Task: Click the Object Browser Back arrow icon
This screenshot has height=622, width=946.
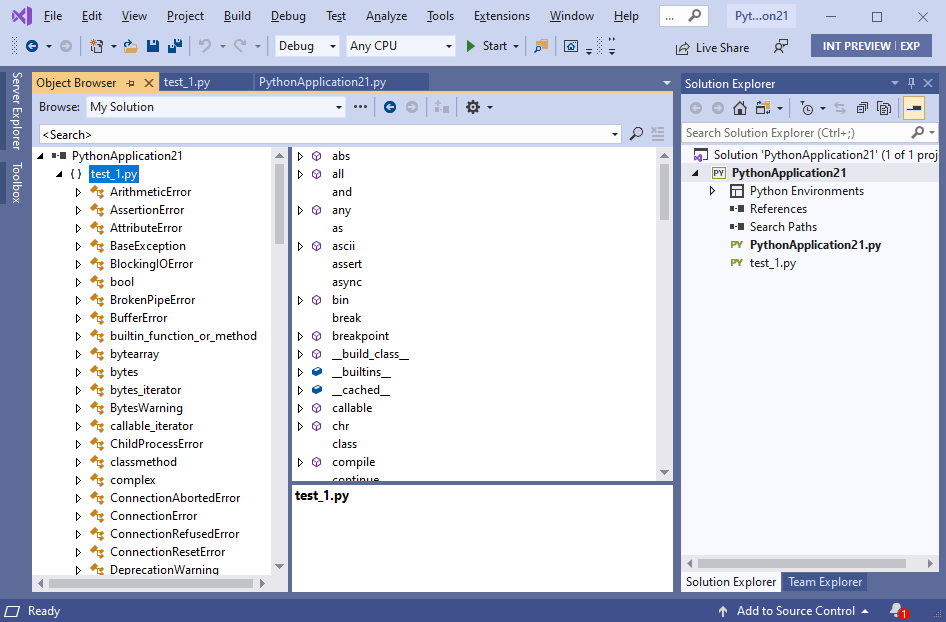Action: coord(390,107)
